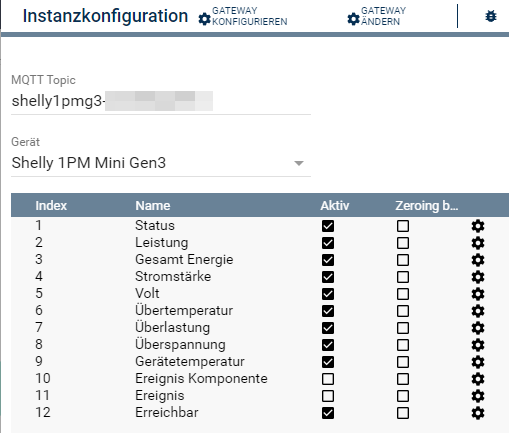Open the Shelly 1PM Mini Gen3 selection

click(161, 163)
